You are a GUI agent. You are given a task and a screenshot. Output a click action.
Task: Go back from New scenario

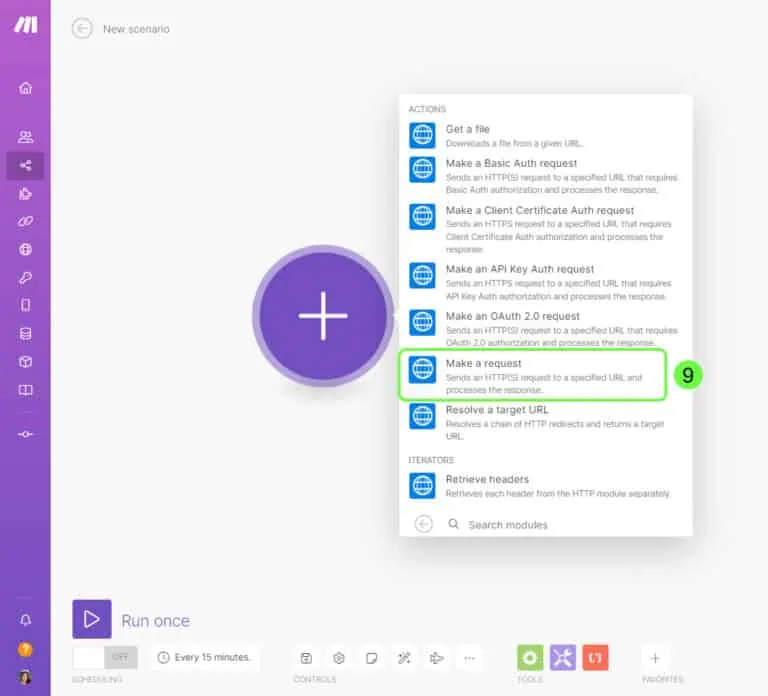tap(82, 28)
